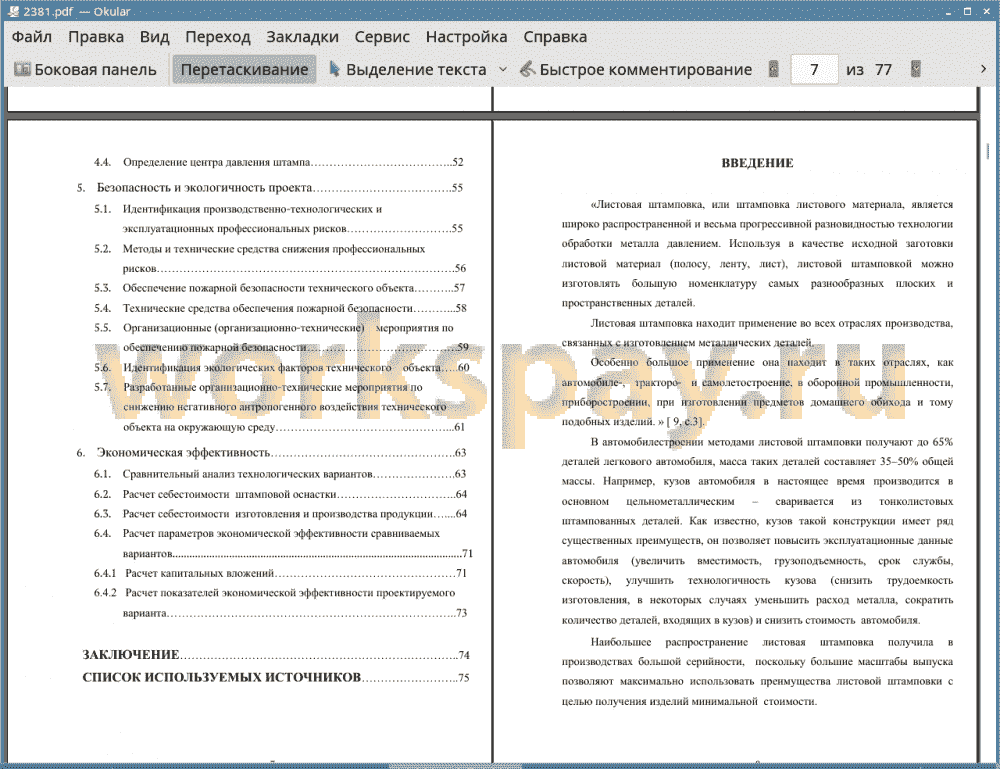The image size is (1000, 769).
Task: Go to the previous page arrow icon
Action: click(774, 69)
